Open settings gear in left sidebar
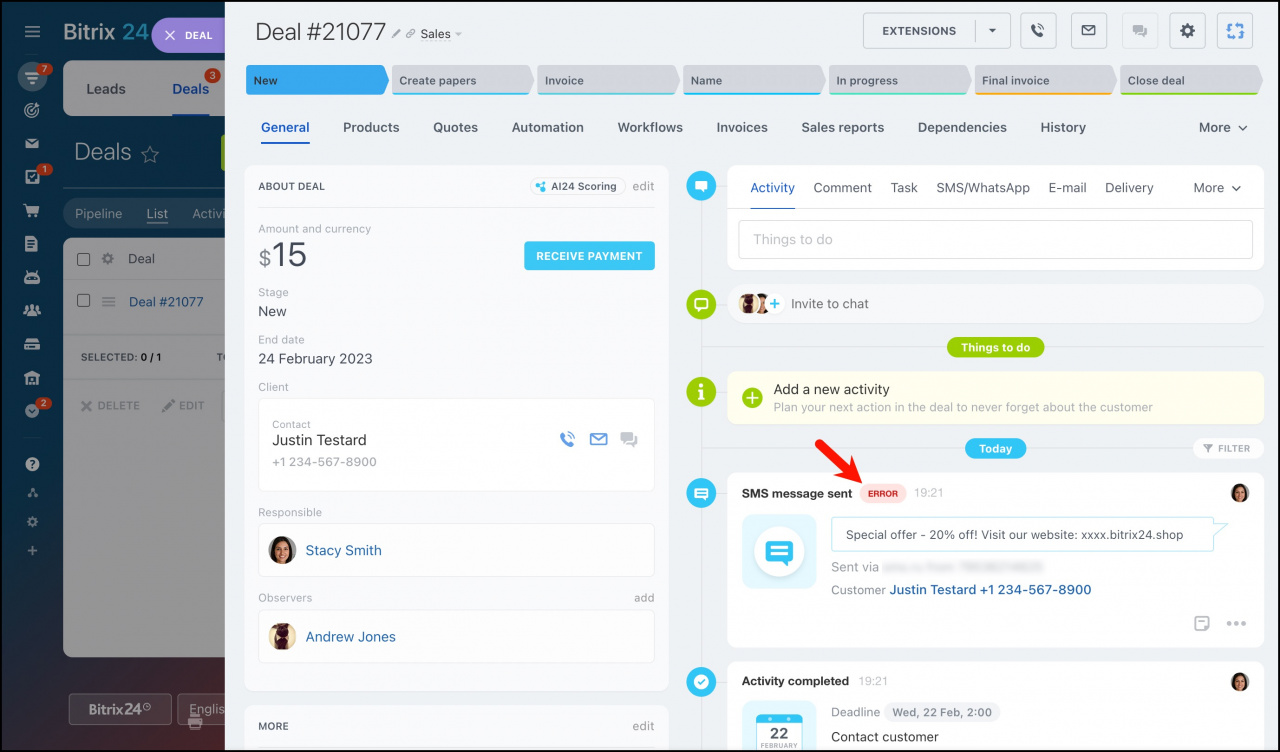Image resolution: width=1280 pixels, height=752 pixels. click(32, 522)
